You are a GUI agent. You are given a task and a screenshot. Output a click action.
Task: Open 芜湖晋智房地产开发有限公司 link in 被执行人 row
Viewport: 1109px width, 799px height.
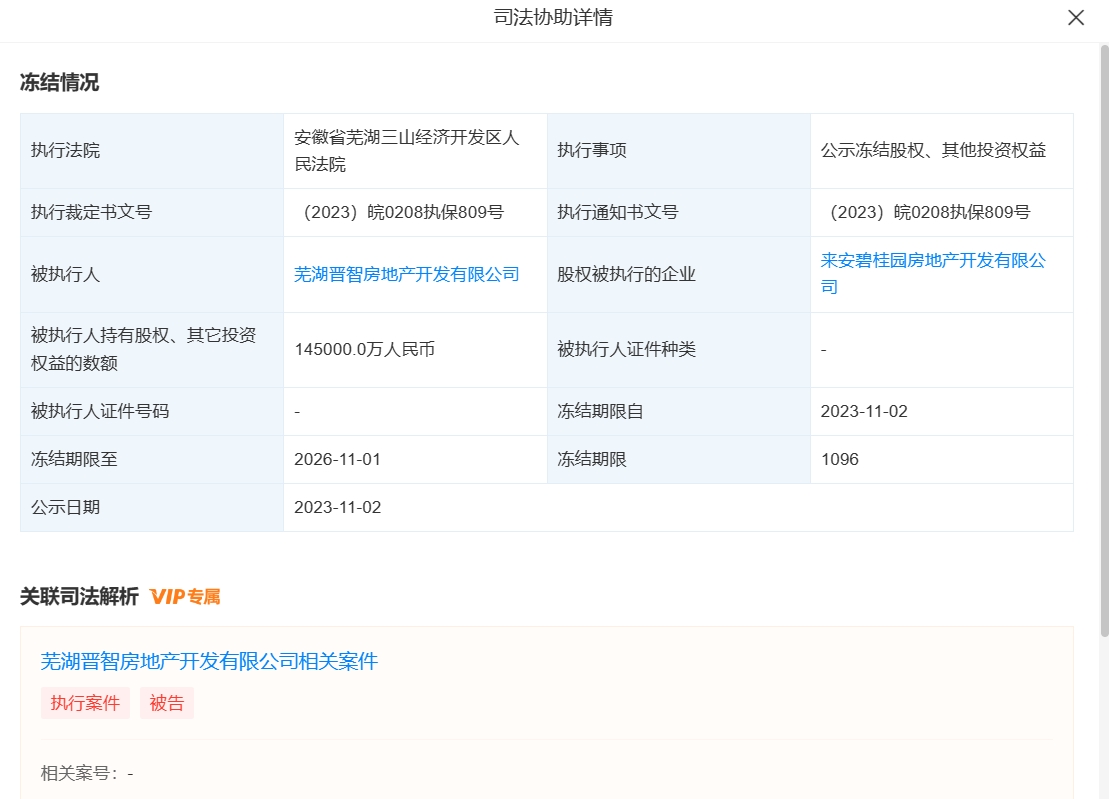pos(407,274)
